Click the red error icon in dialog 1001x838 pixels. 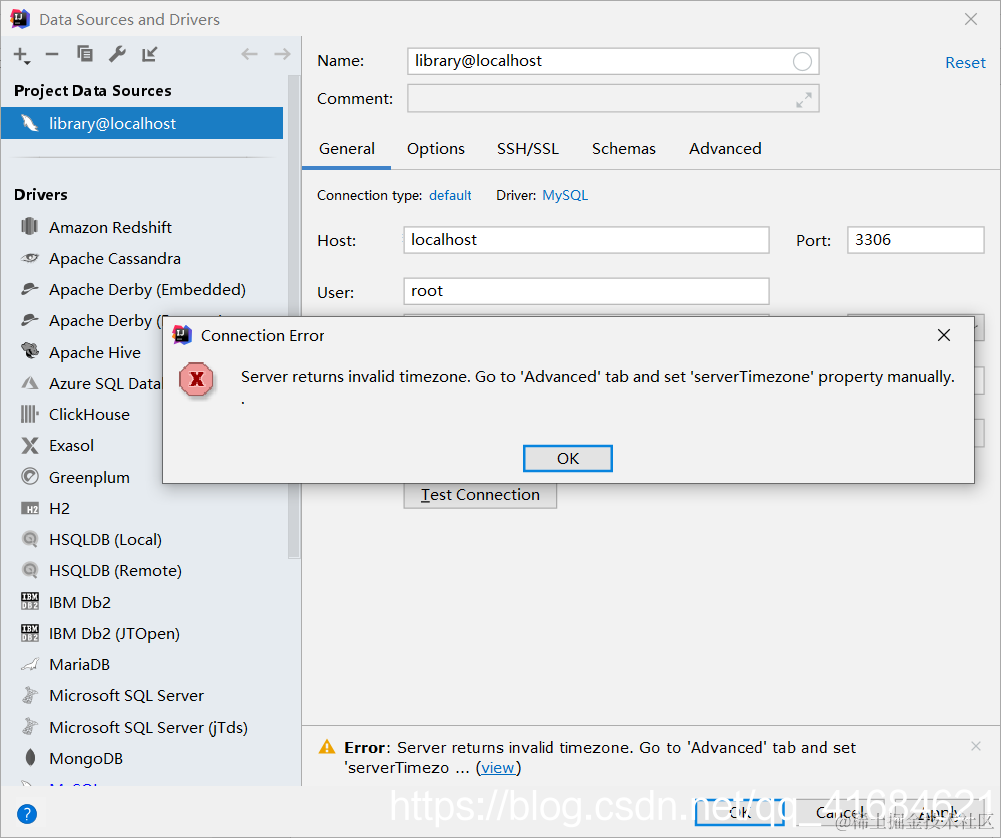tap(197, 379)
